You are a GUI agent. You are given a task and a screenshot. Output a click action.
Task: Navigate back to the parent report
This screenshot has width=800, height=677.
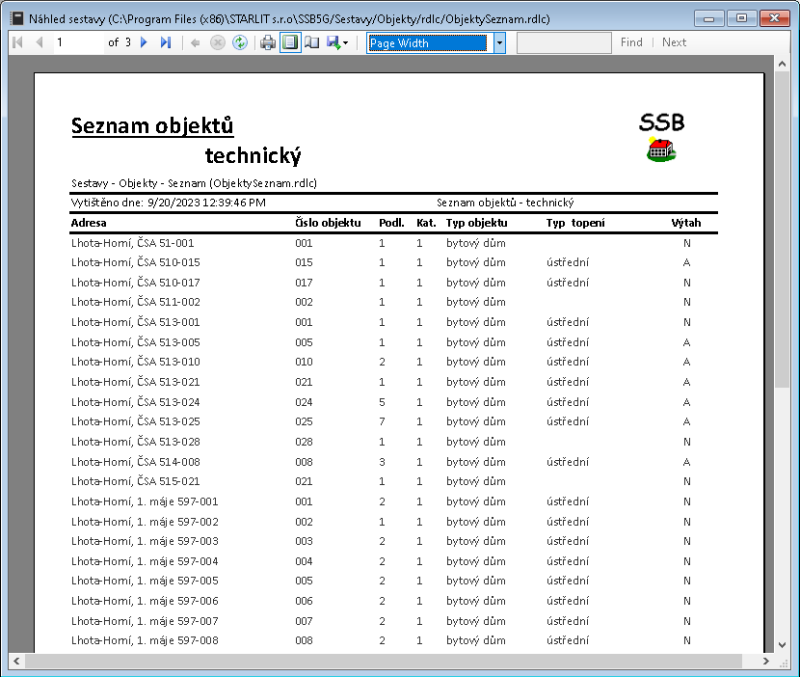coord(196,42)
